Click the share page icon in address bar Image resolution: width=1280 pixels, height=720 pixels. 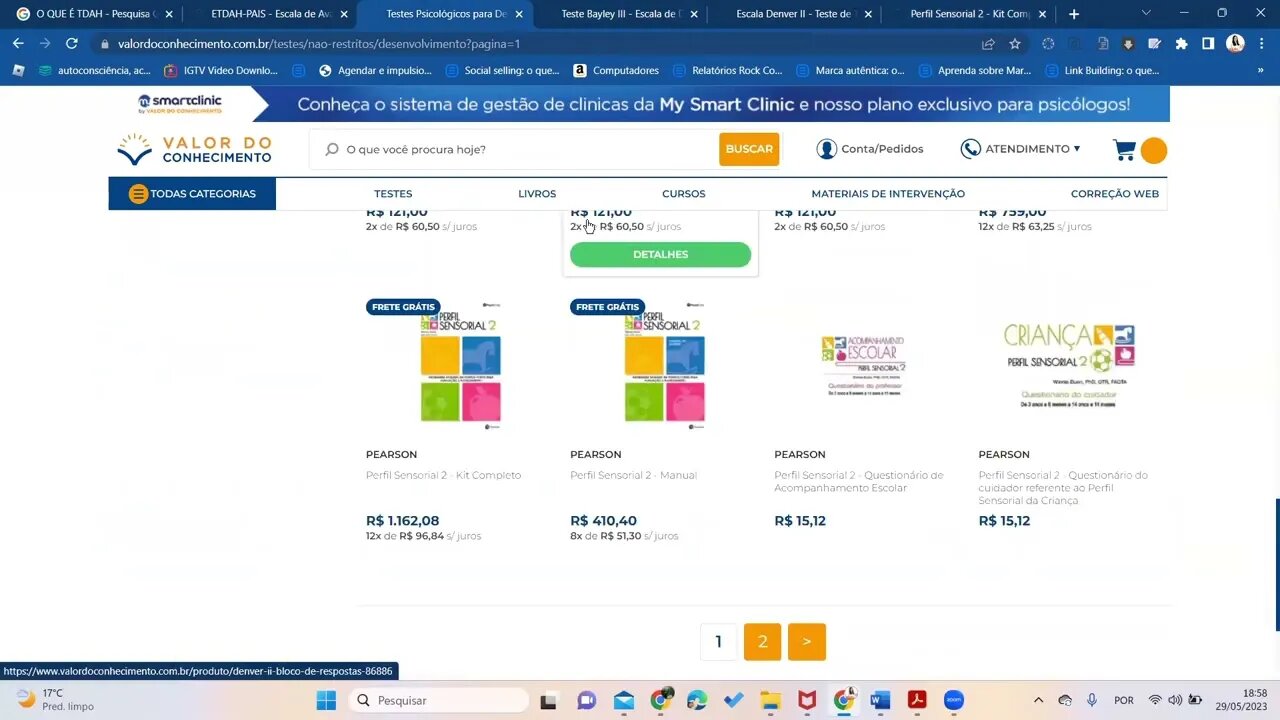(x=988, y=44)
